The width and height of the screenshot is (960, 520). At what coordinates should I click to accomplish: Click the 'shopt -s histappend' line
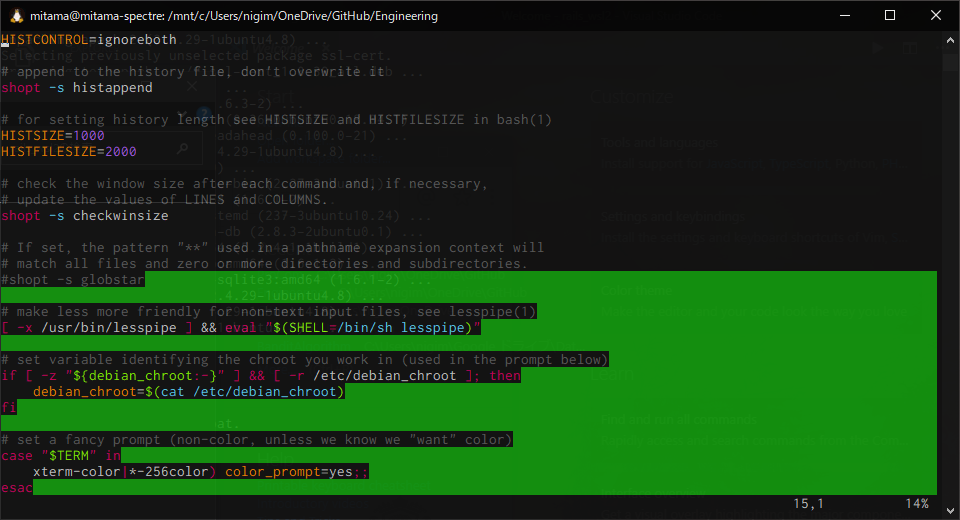pyautogui.click(x=77, y=88)
